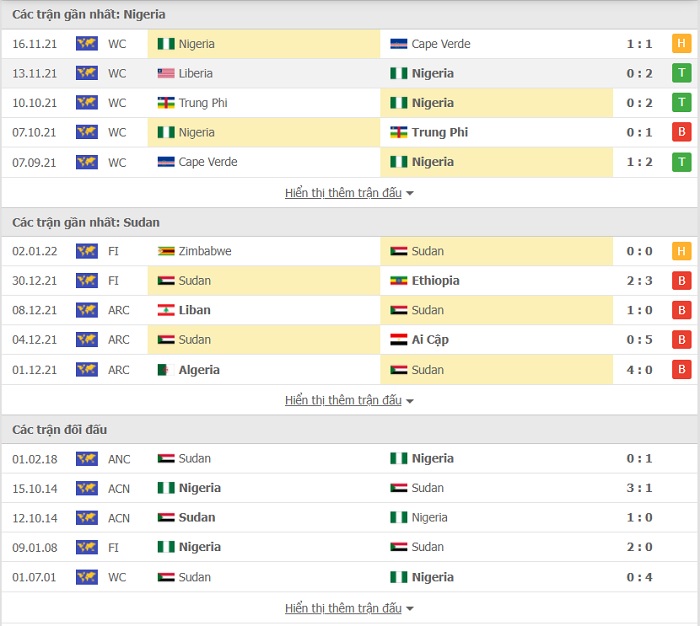Expand more Sudan recent matches
700x626 pixels.
point(349,400)
